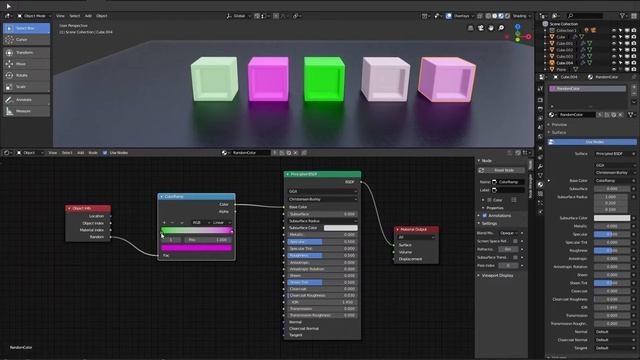The height and width of the screenshot is (360, 640).
Task: Select the Select Box tool
Action: pyautogui.click(x=27, y=28)
